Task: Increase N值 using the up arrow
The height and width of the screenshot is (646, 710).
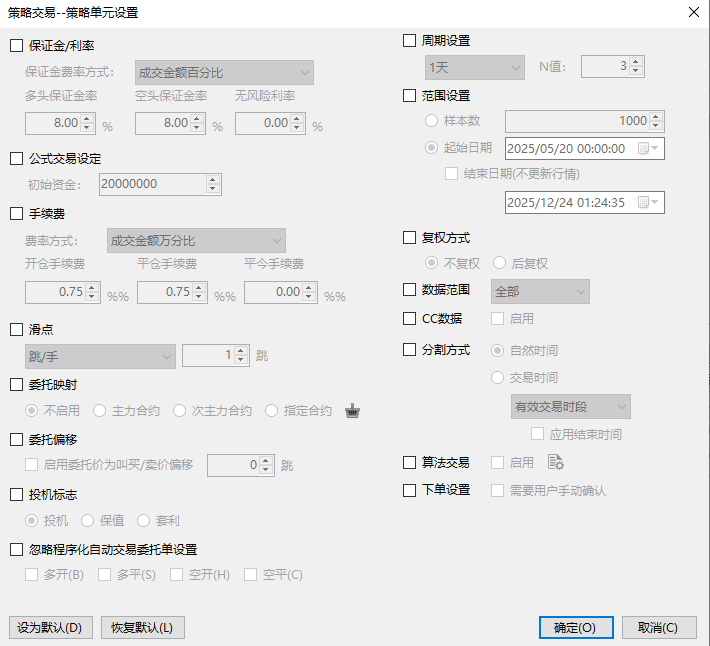Action: coord(637,63)
